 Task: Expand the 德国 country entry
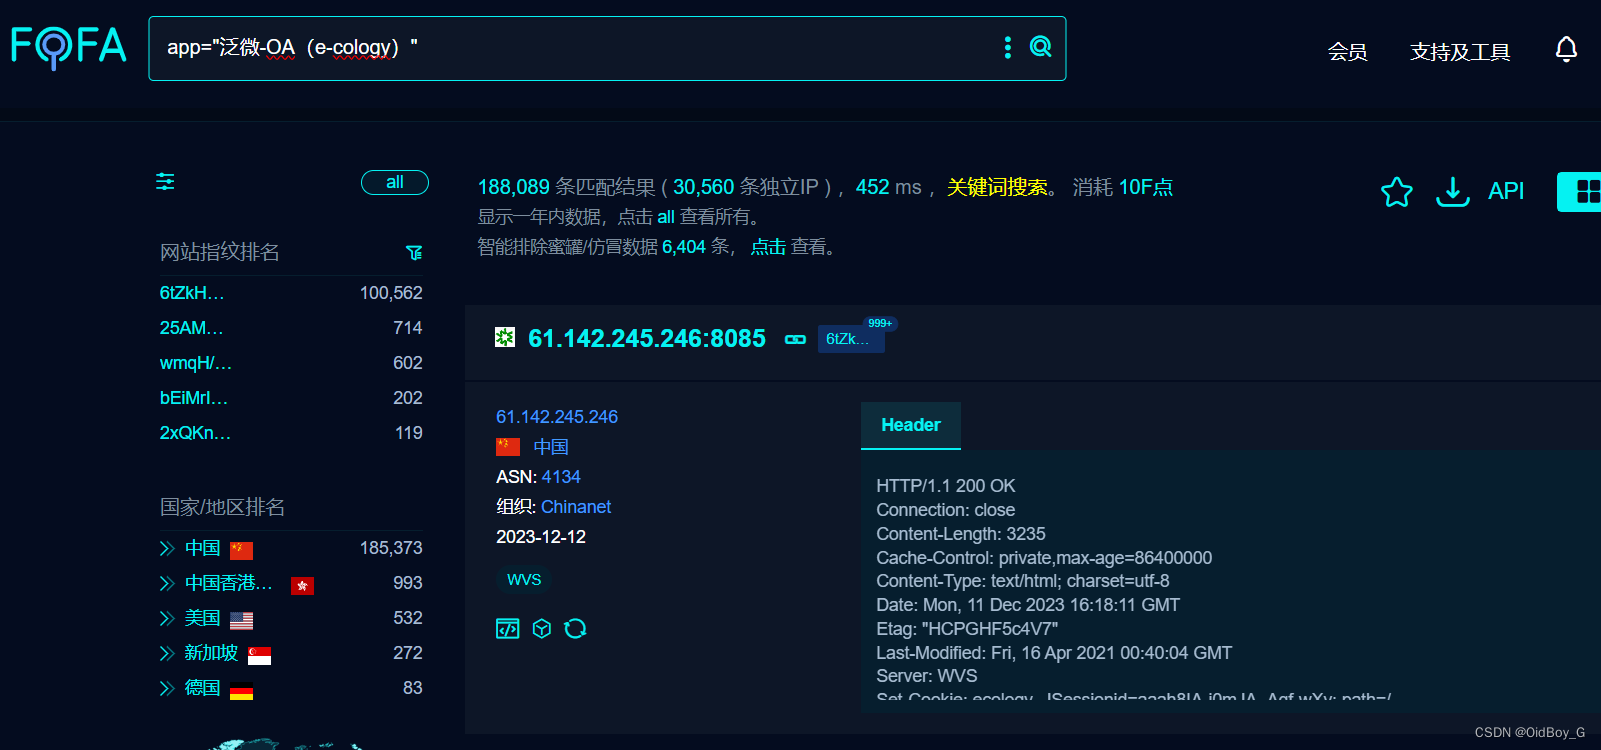pos(167,688)
